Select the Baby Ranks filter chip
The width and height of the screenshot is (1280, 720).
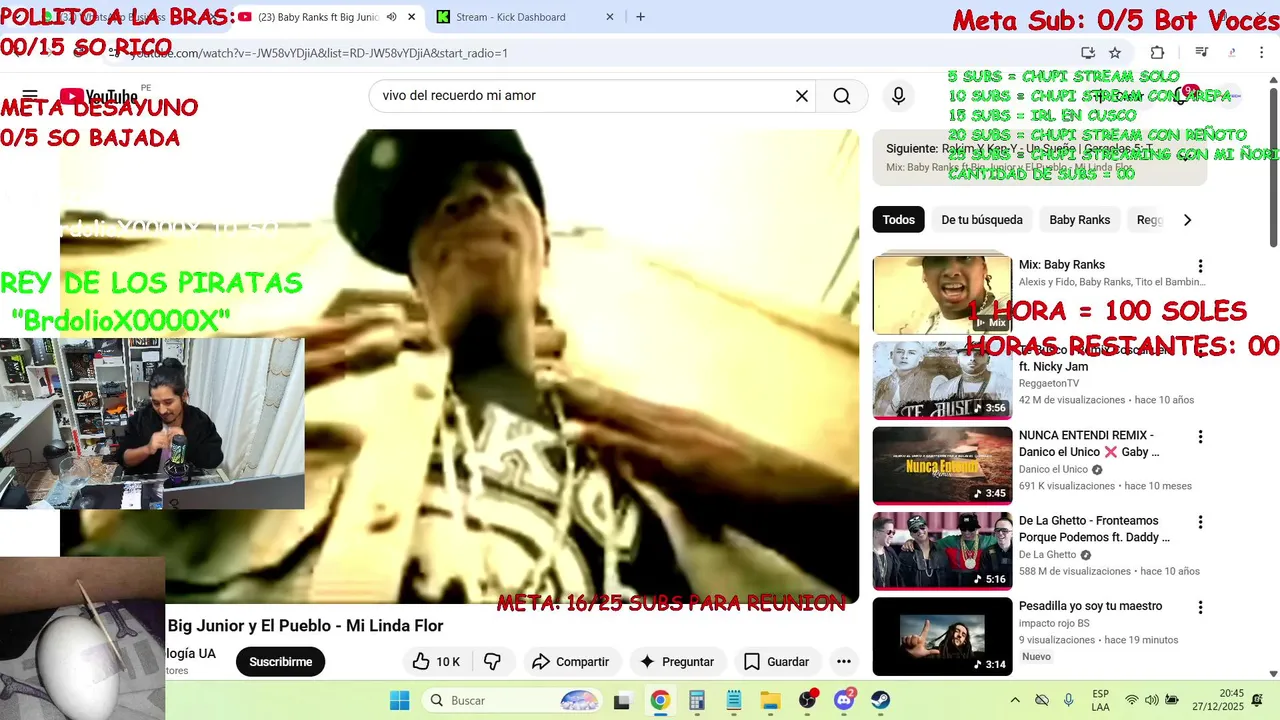coord(1079,220)
